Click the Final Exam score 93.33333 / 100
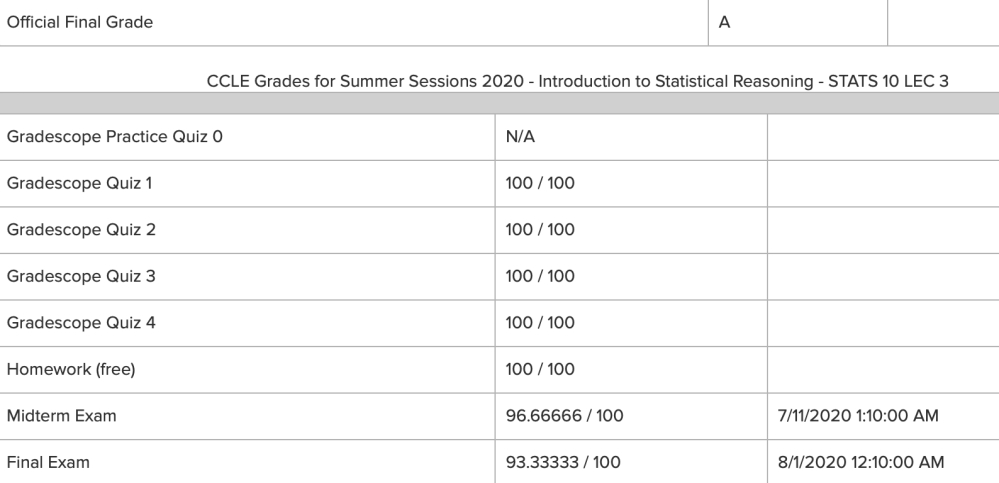This screenshot has width=999, height=483. coord(563,463)
